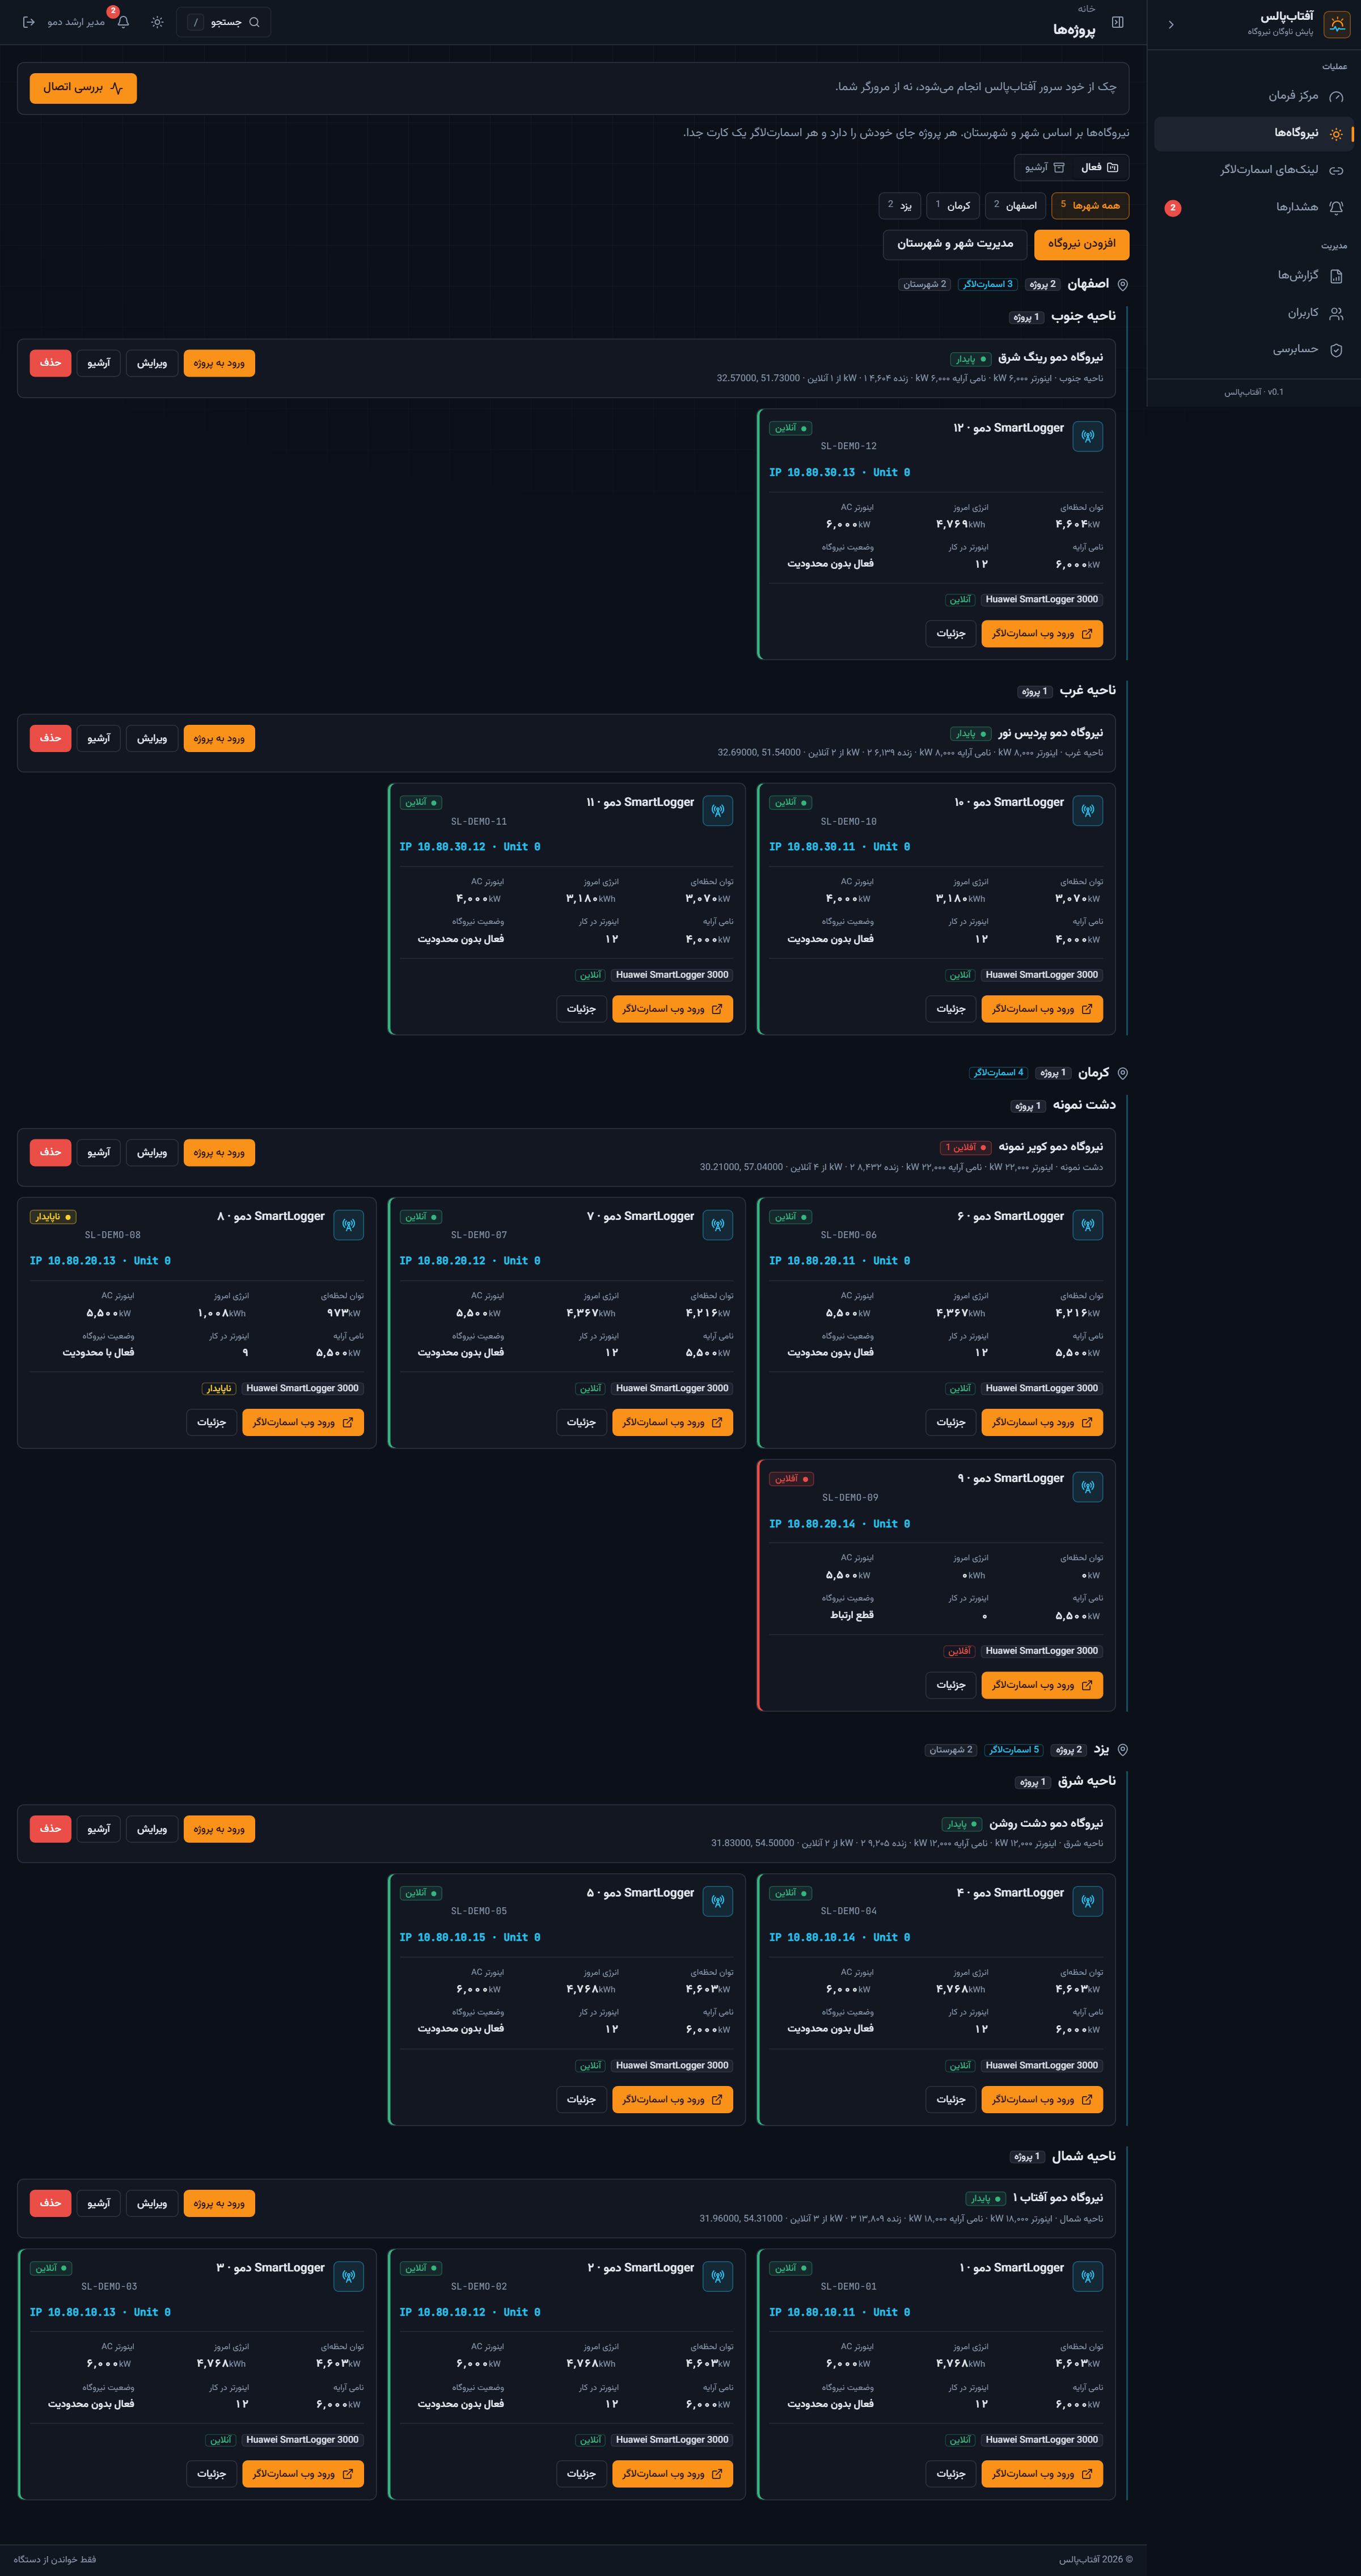Open web login for SmartLogger دمو ۵
1361x2576 pixels.
(x=672, y=2099)
